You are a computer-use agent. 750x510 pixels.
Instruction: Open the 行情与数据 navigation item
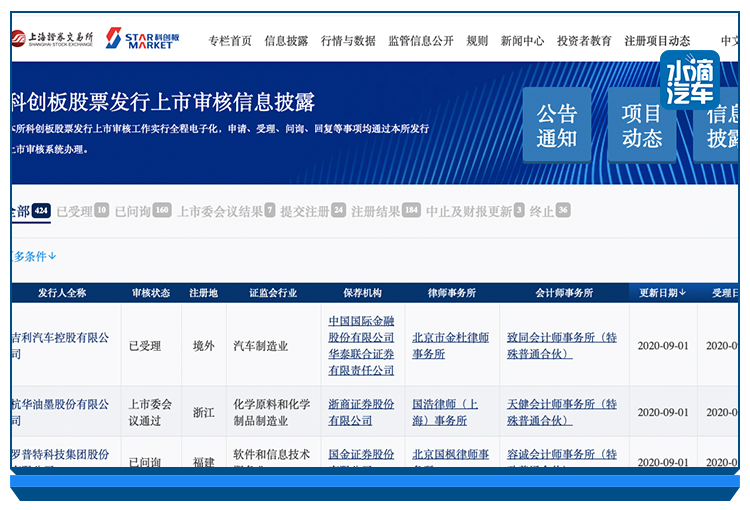tap(348, 41)
